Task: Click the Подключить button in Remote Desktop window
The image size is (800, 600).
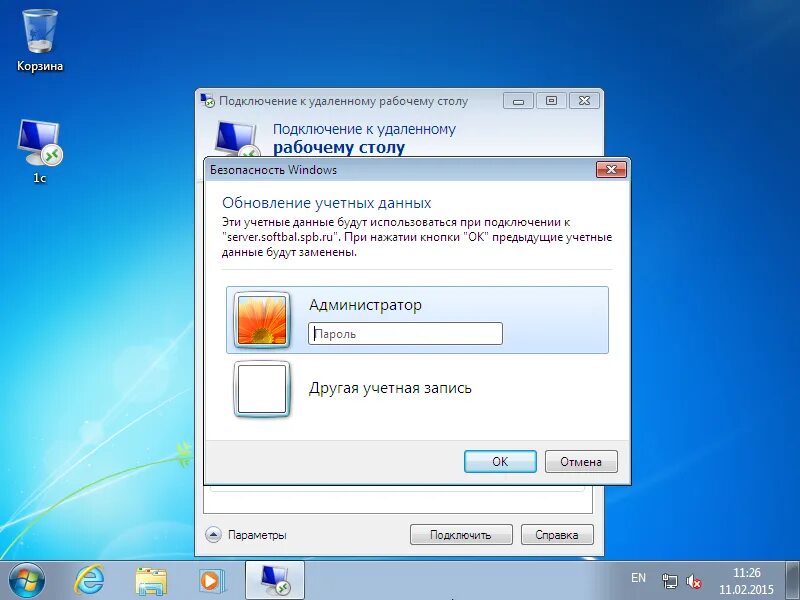Action: (x=461, y=535)
